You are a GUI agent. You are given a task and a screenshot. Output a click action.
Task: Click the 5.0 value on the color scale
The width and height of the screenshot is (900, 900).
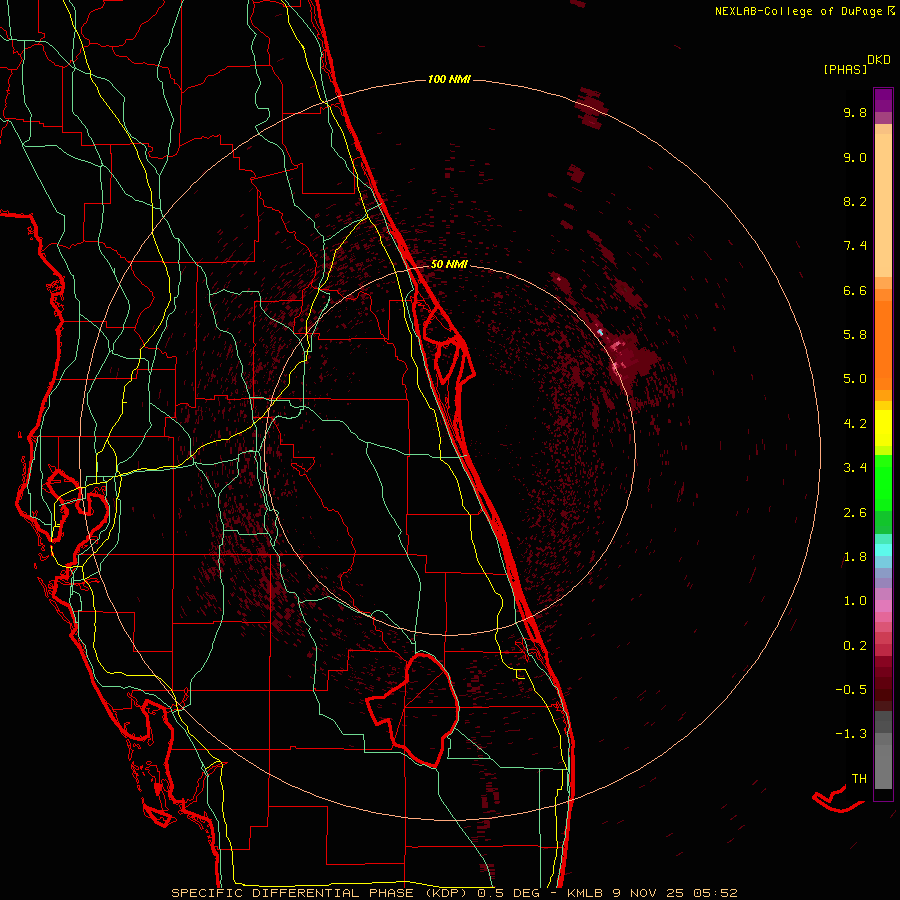855,379
